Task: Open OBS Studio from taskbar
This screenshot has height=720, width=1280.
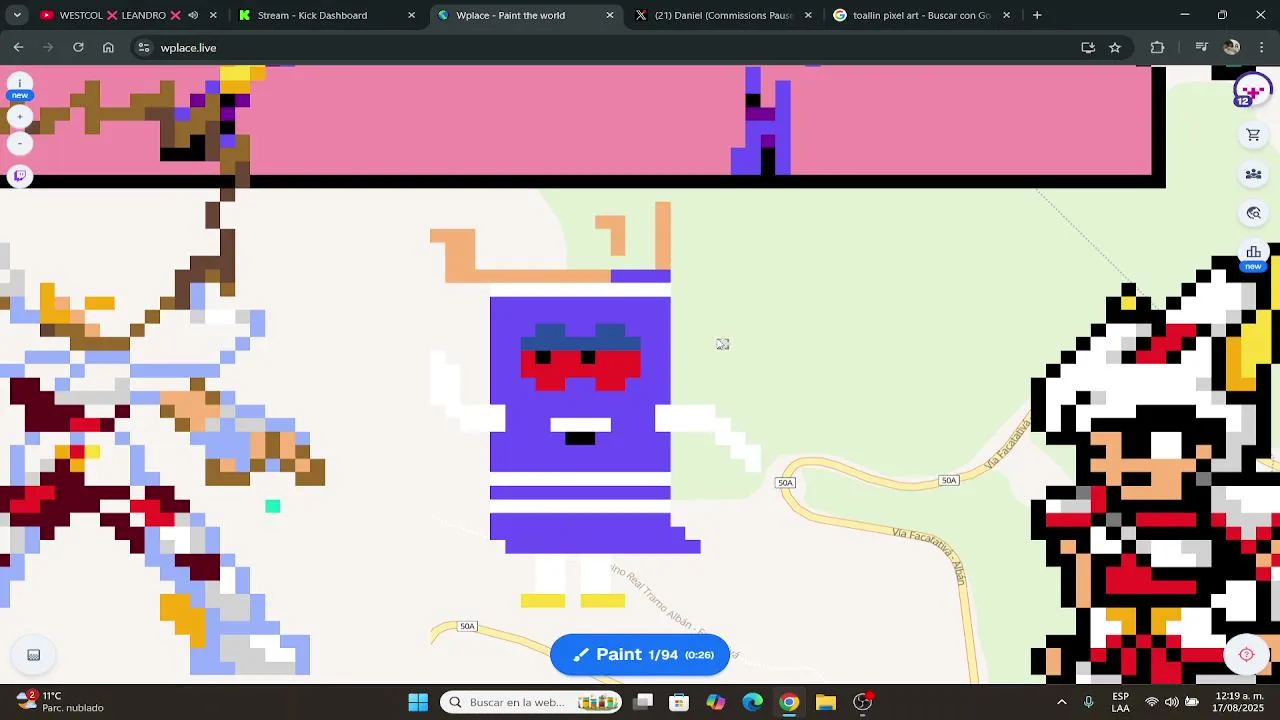Action: [x=862, y=702]
